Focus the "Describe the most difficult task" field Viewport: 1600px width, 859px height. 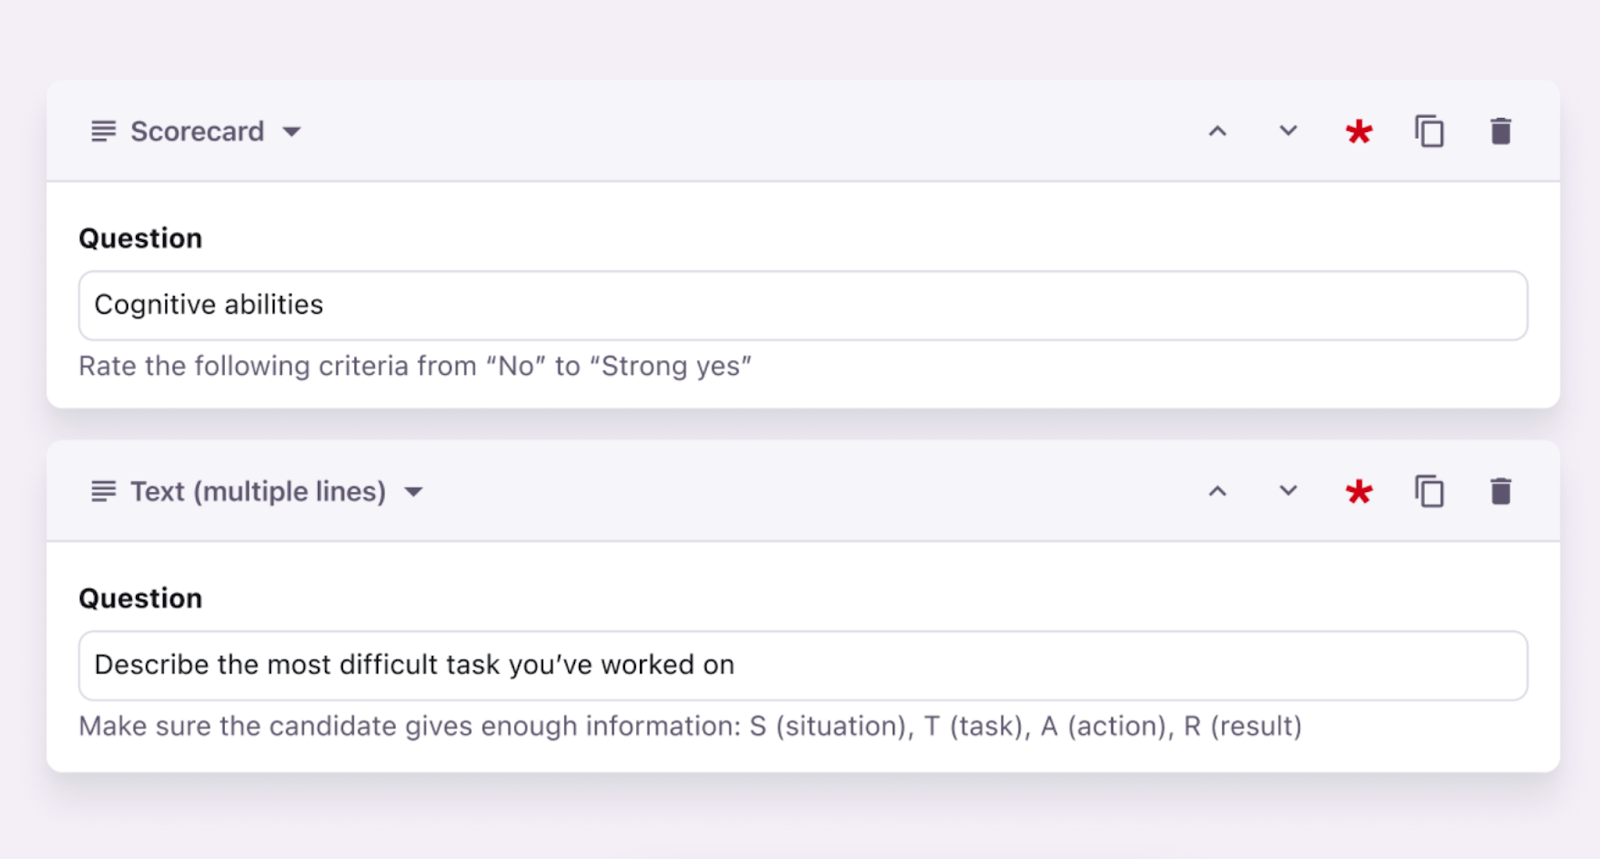pos(802,665)
